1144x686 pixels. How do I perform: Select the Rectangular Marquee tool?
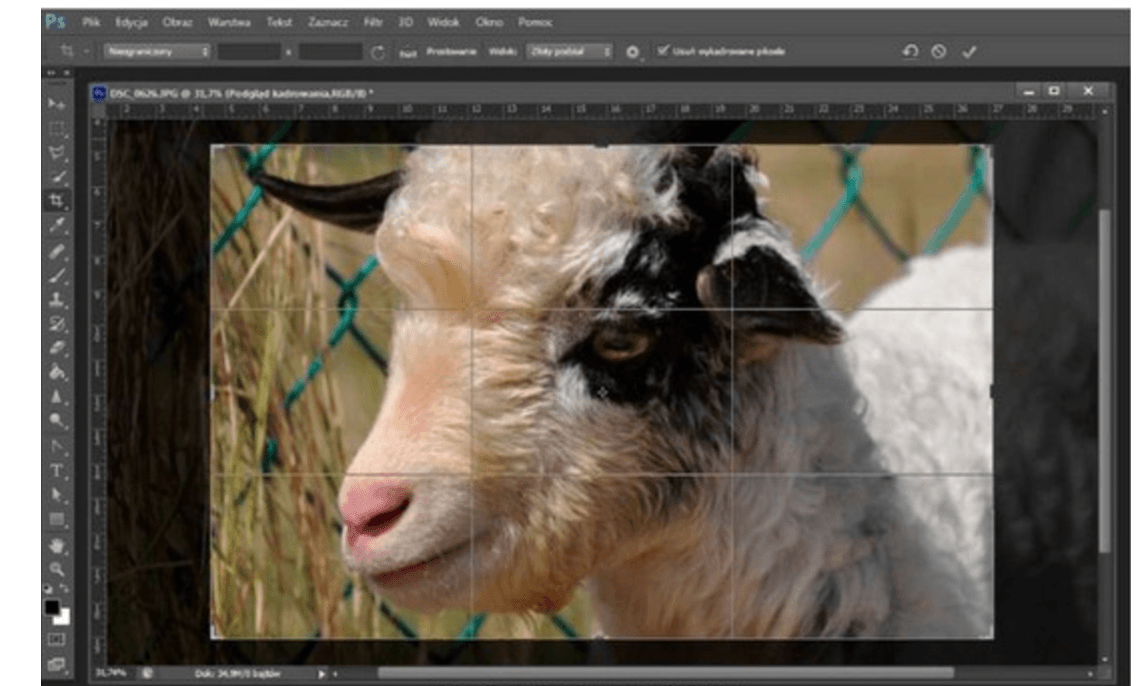click(58, 128)
